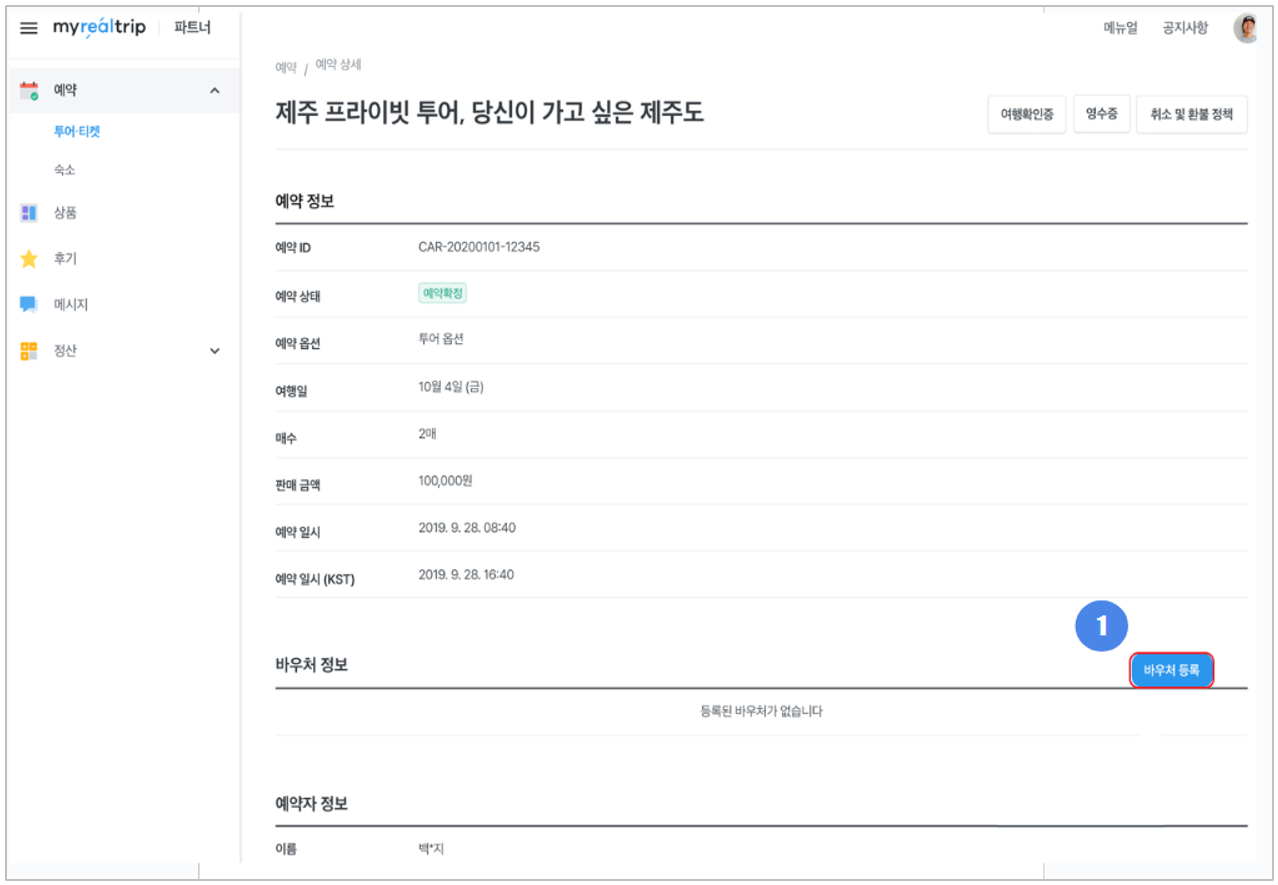Screen dimensions: 1278x885
Task: Open the hamburger menu icon
Action: pos(29,28)
